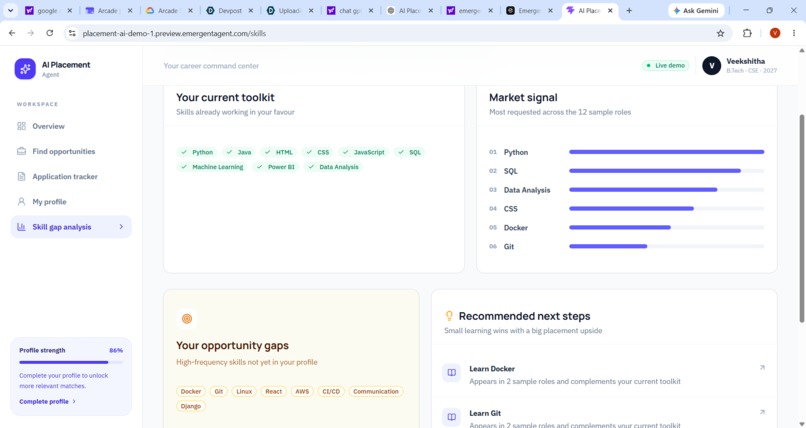Go to Find opportunities
The width and height of the screenshot is (806, 428).
[x=71, y=151]
